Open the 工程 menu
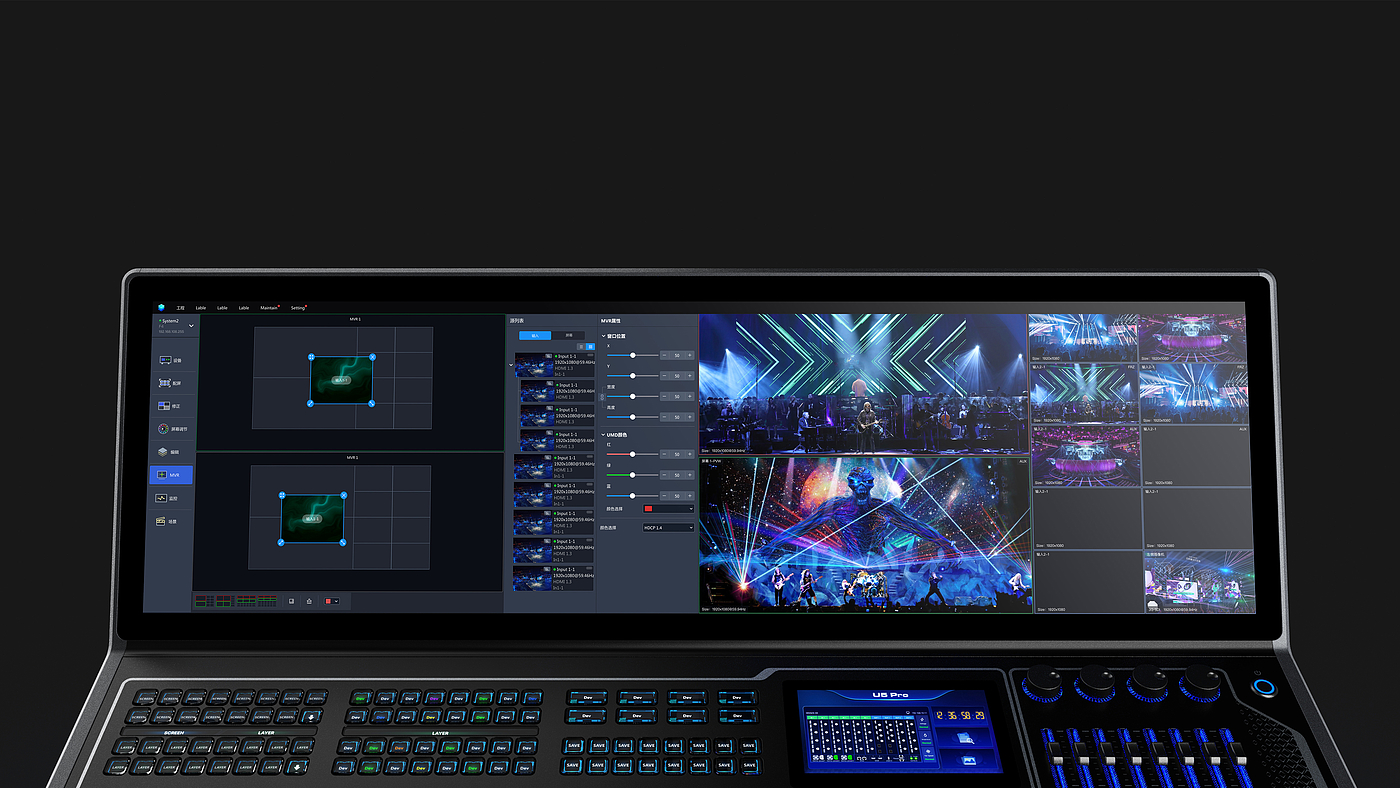Image resolution: width=1400 pixels, height=788 pixels. 181,308
